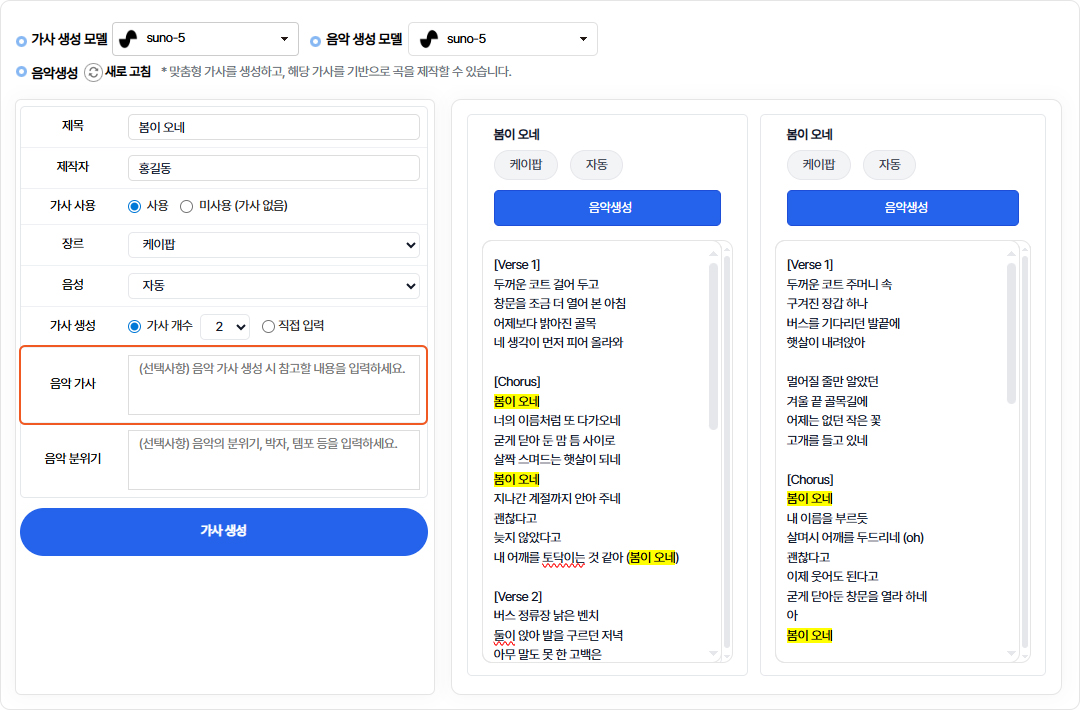Screen dimensions: 1080x710
Task: Open the 가사 개수 count dropdown
Action: pos(225,326)
